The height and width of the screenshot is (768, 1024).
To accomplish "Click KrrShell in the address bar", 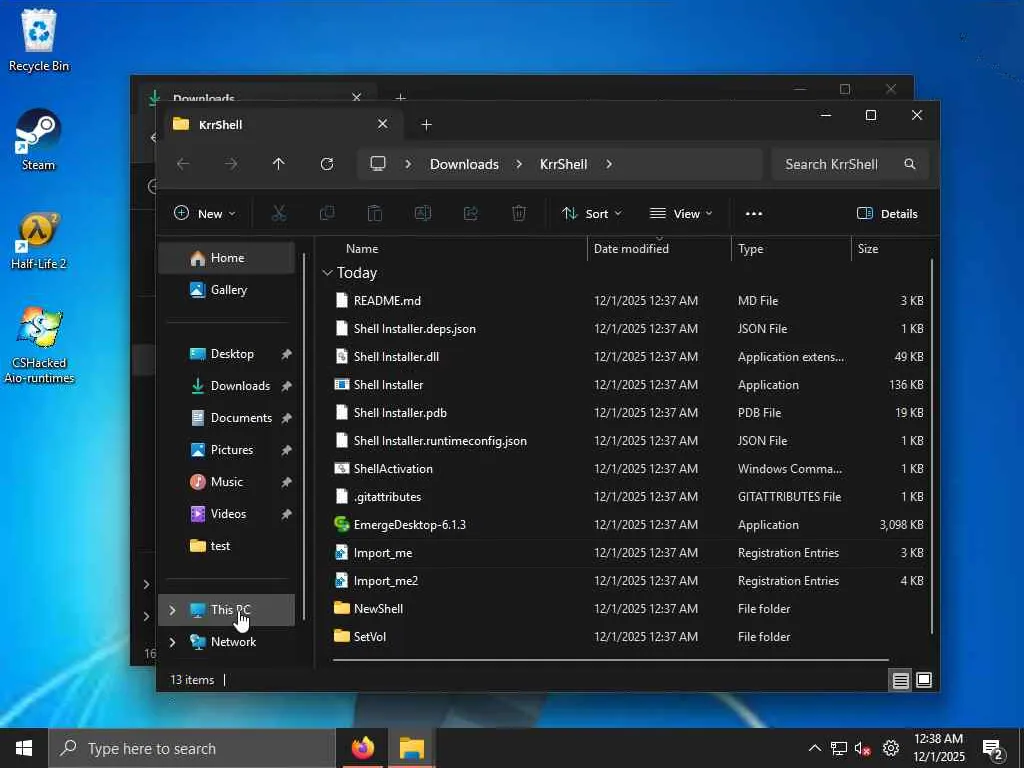I will tap(564, 164).
